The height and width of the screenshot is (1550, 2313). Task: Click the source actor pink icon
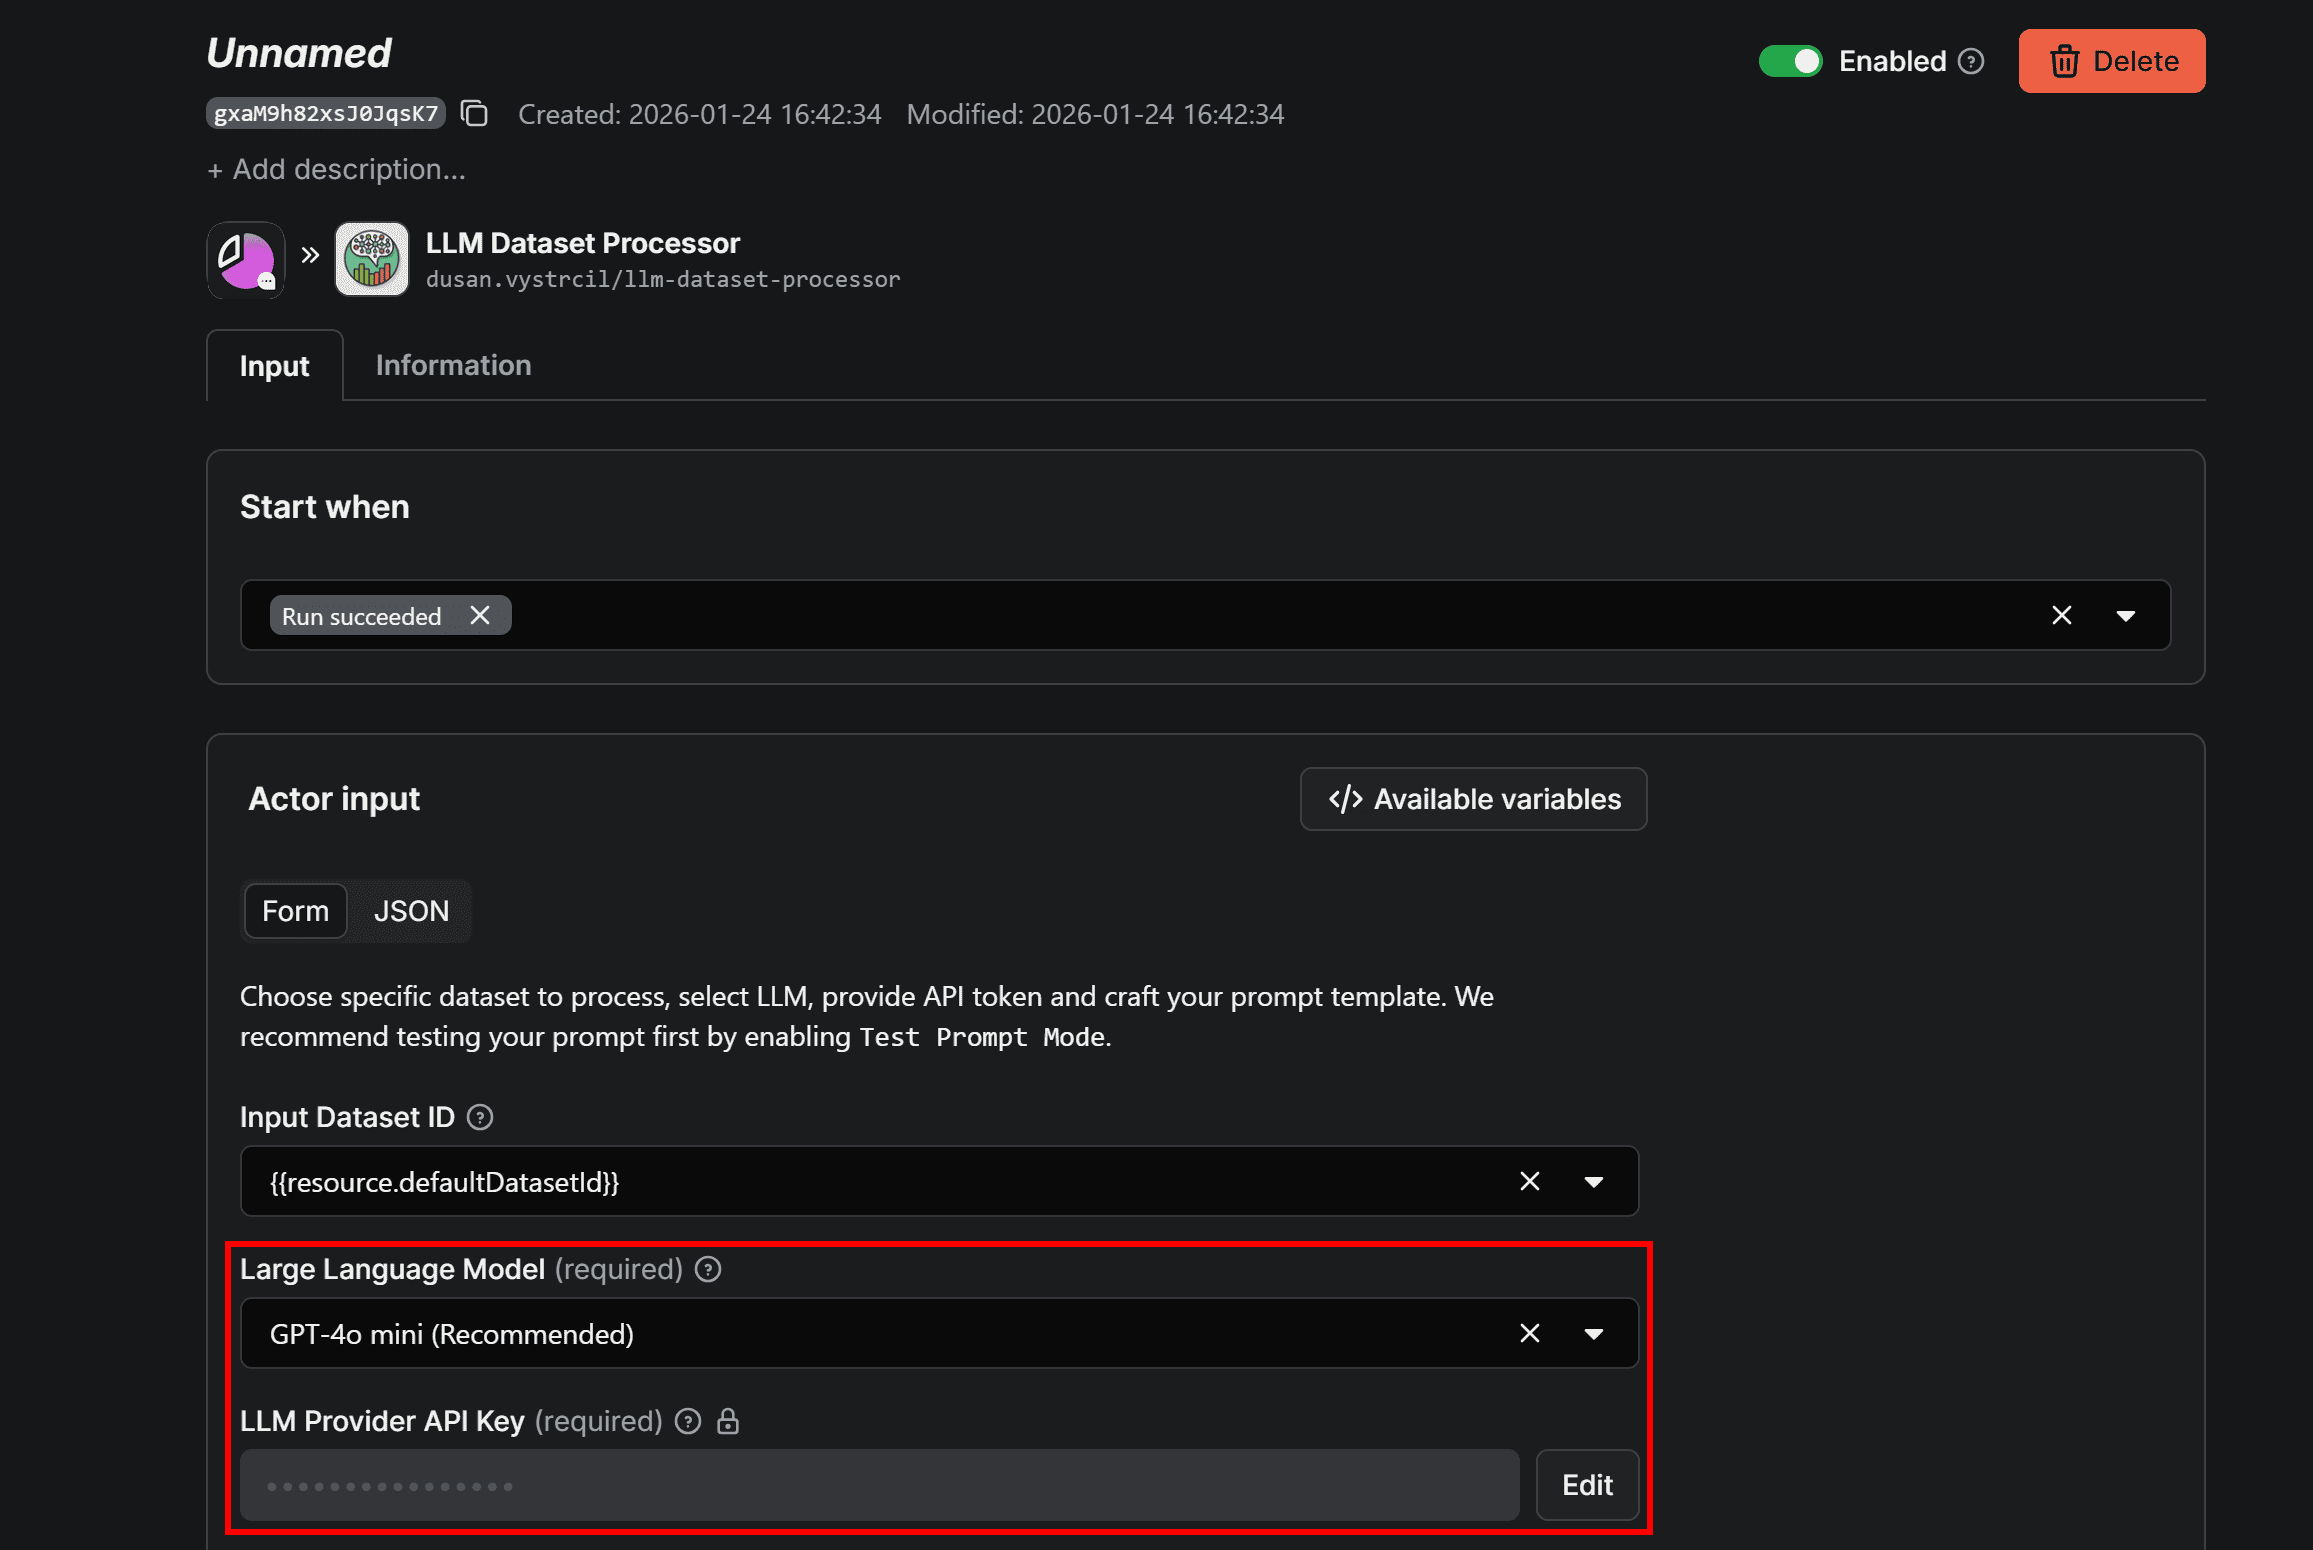[x=246, y=260]
